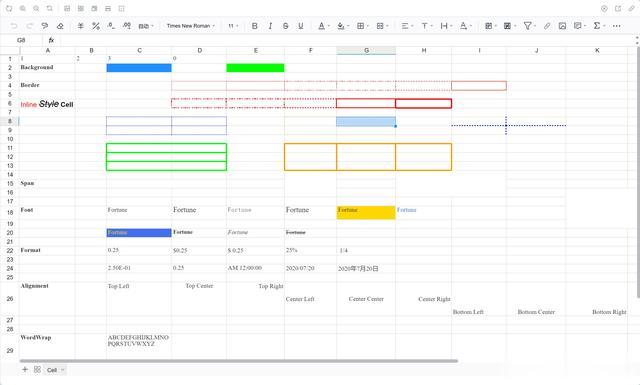Screen dimensions: 640x385
Task: Expand the cell borders dropdown
Action: [362, 26]
